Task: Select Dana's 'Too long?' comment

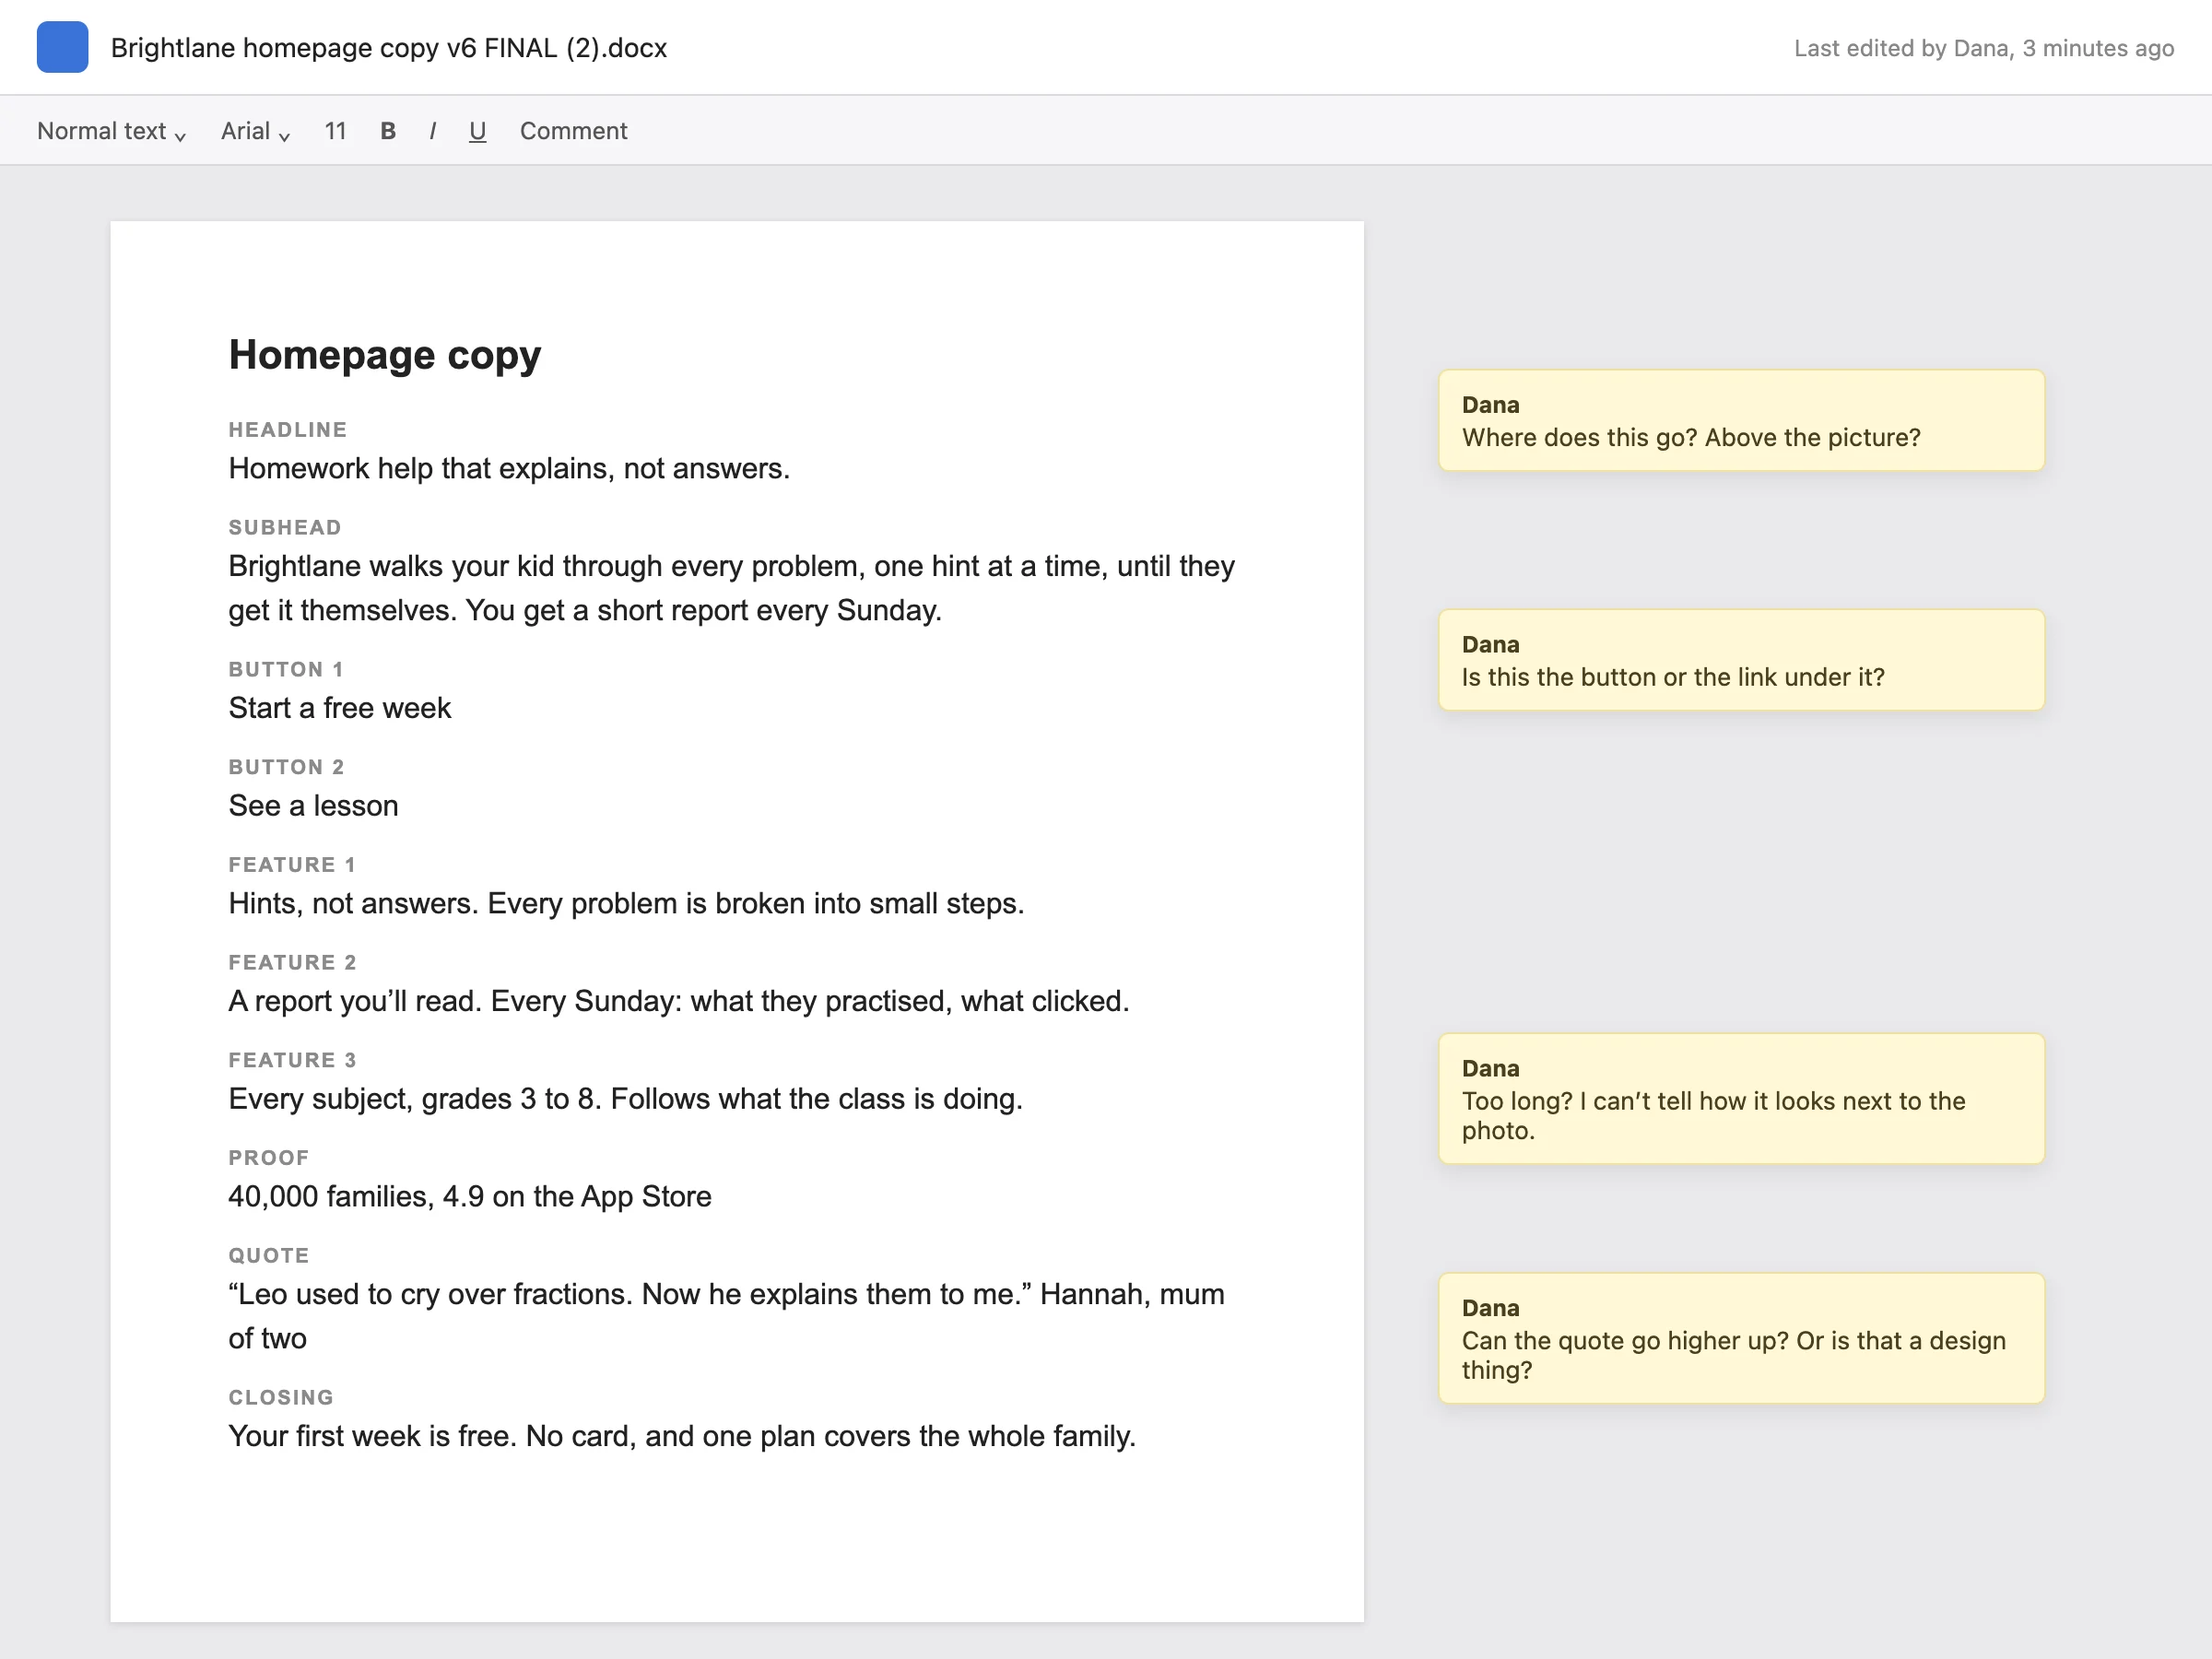Action: point(1741,1098)
